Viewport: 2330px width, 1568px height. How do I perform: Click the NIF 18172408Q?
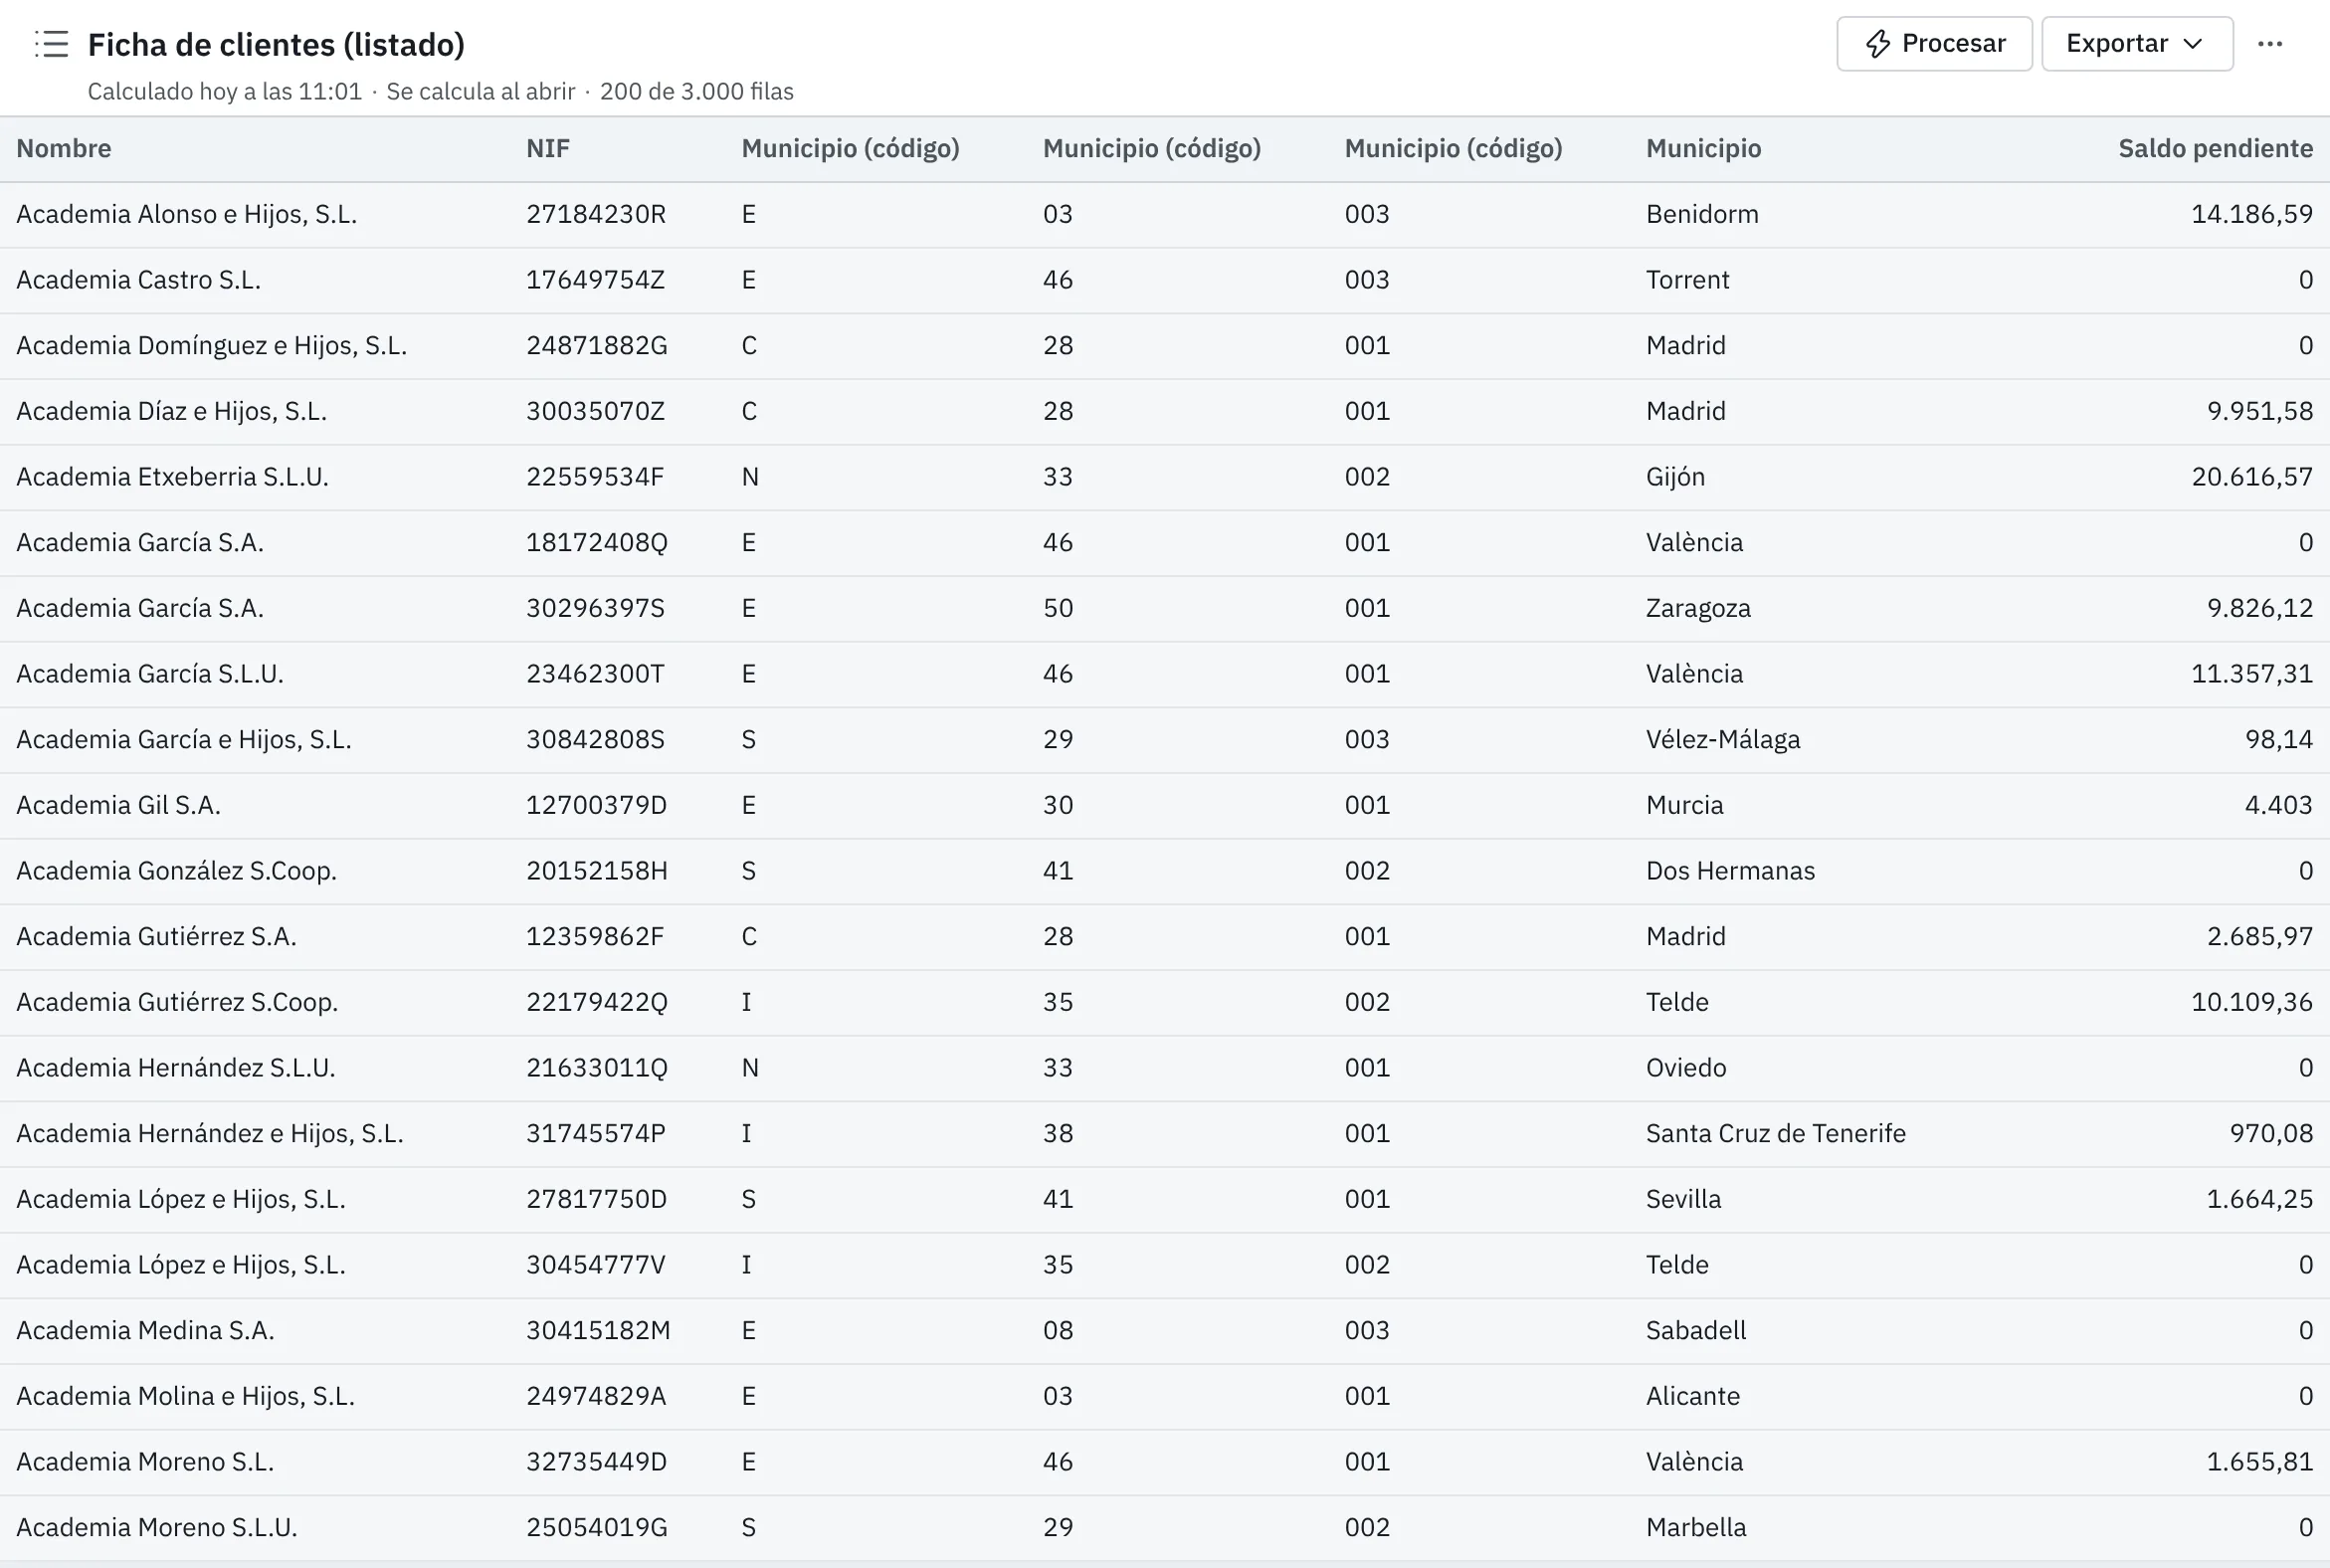tap(597, 542)
